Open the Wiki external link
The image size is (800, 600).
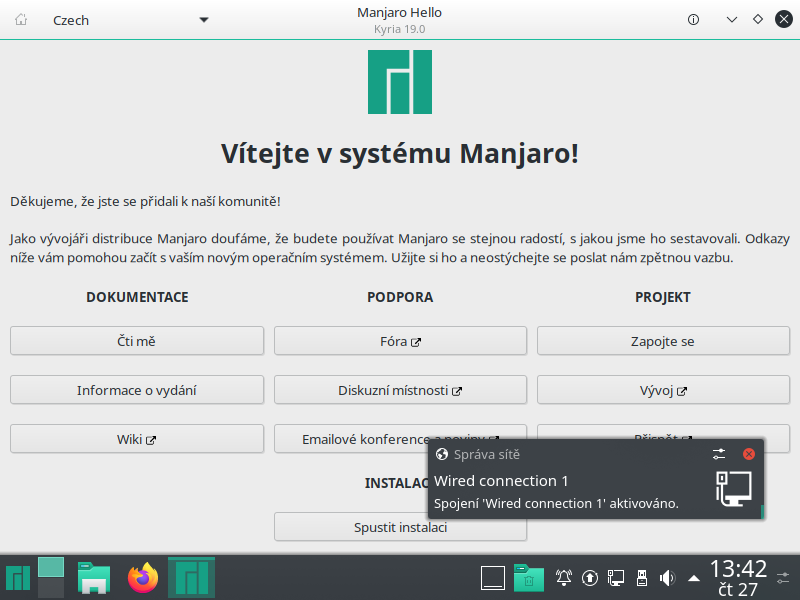(x=137, y=438)
